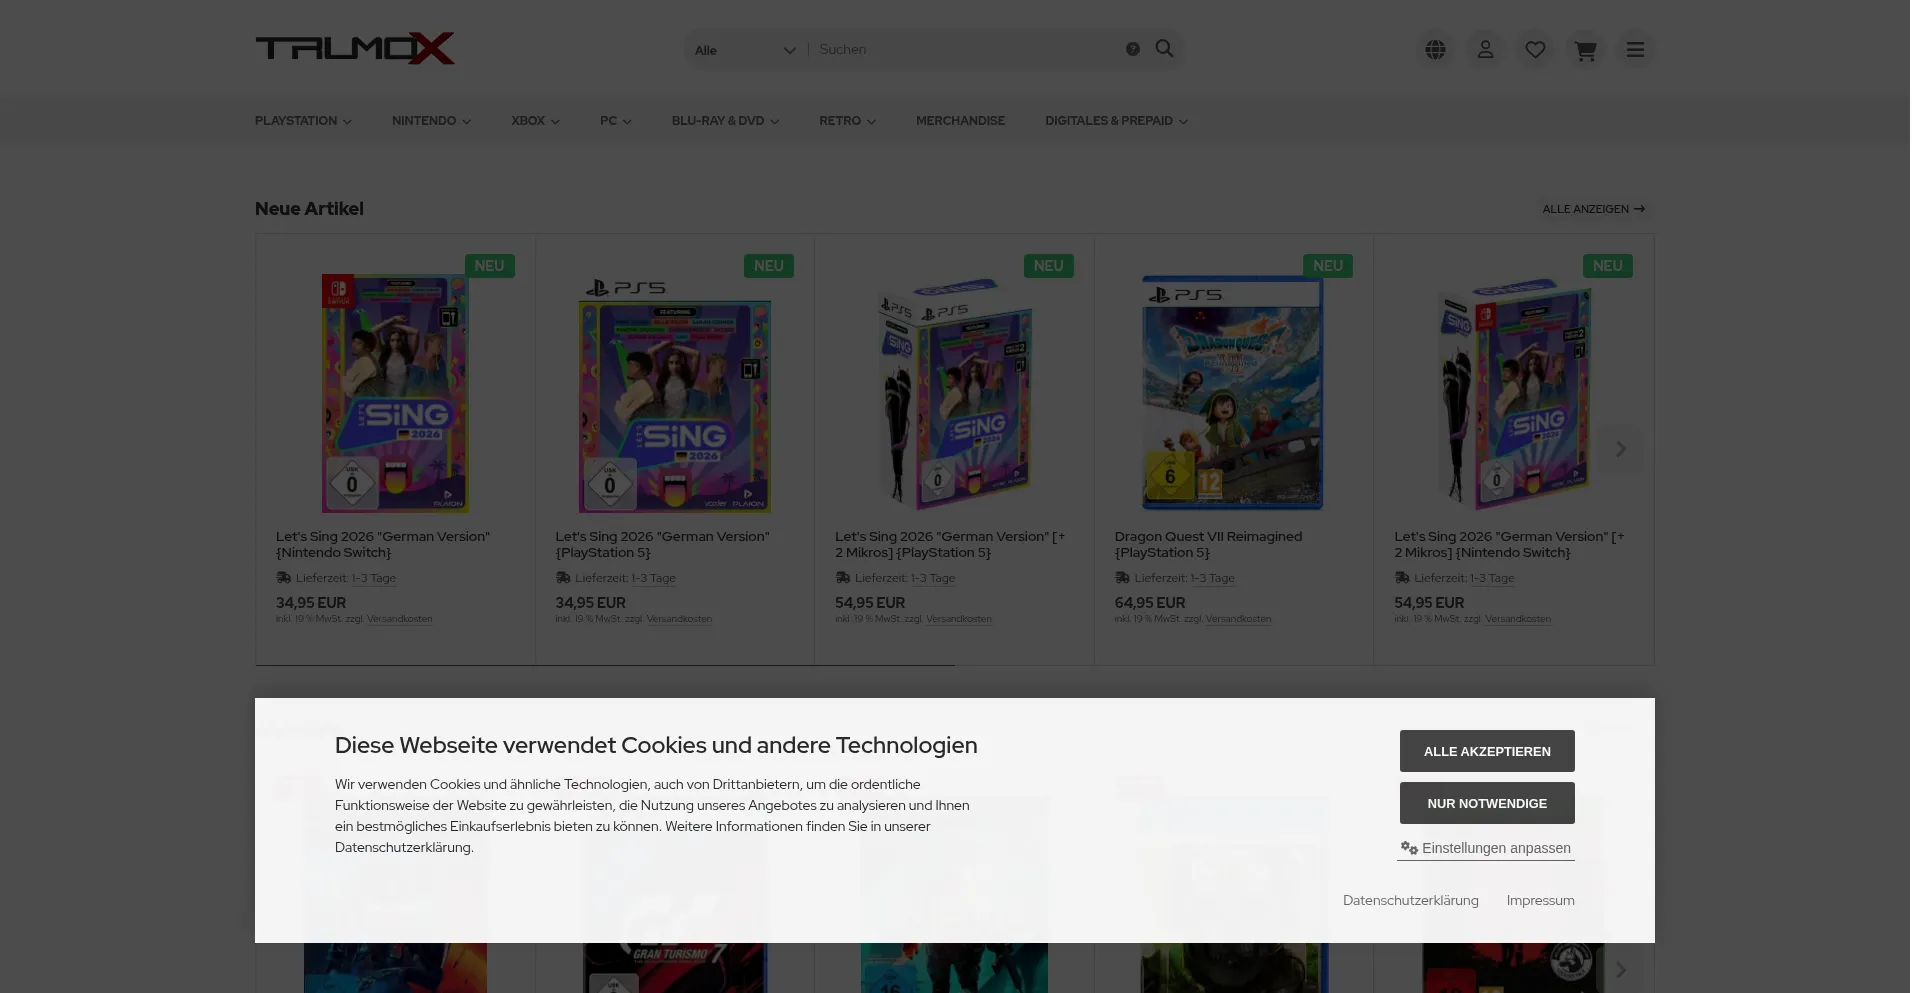Click the gear icon beside Einstellungen anpassen

pyautogui.click(x=1409, y=848)
